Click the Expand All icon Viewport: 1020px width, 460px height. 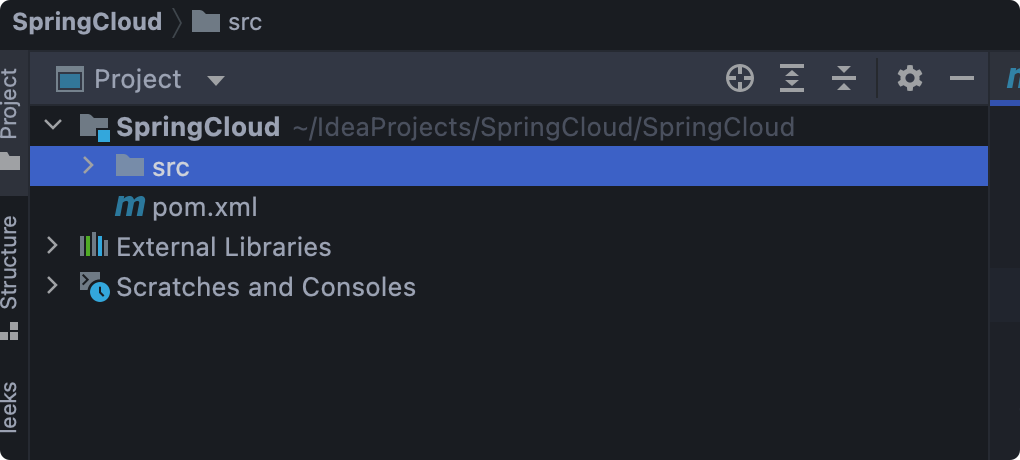[792, 78]
